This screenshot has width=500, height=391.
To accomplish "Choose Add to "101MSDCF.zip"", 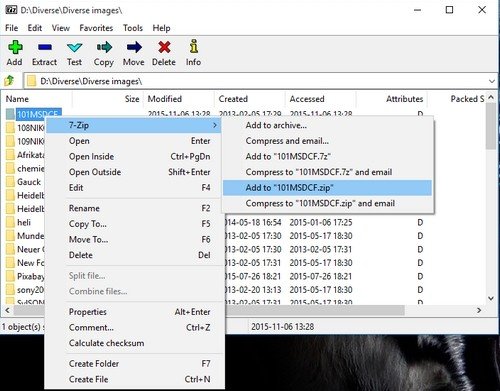I will [327, 188].
